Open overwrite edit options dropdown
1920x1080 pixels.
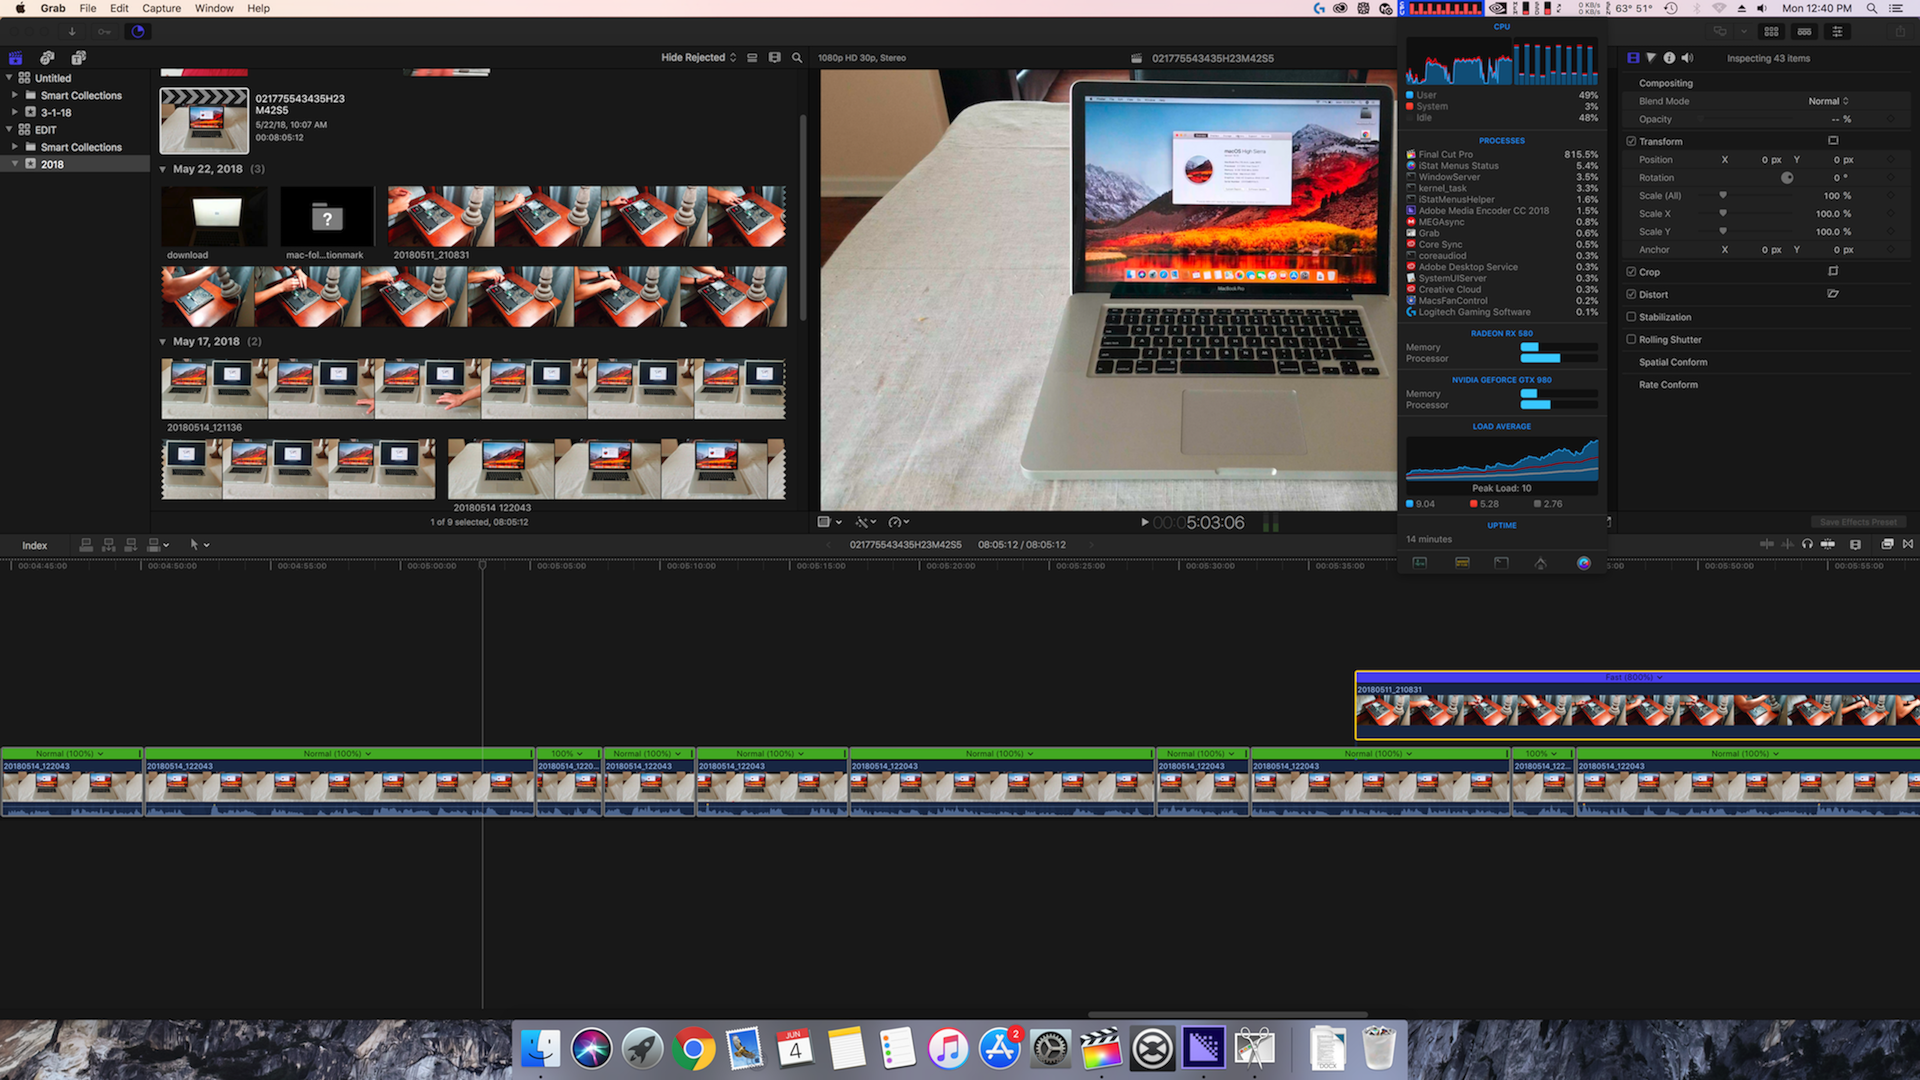tap(158, 545)
